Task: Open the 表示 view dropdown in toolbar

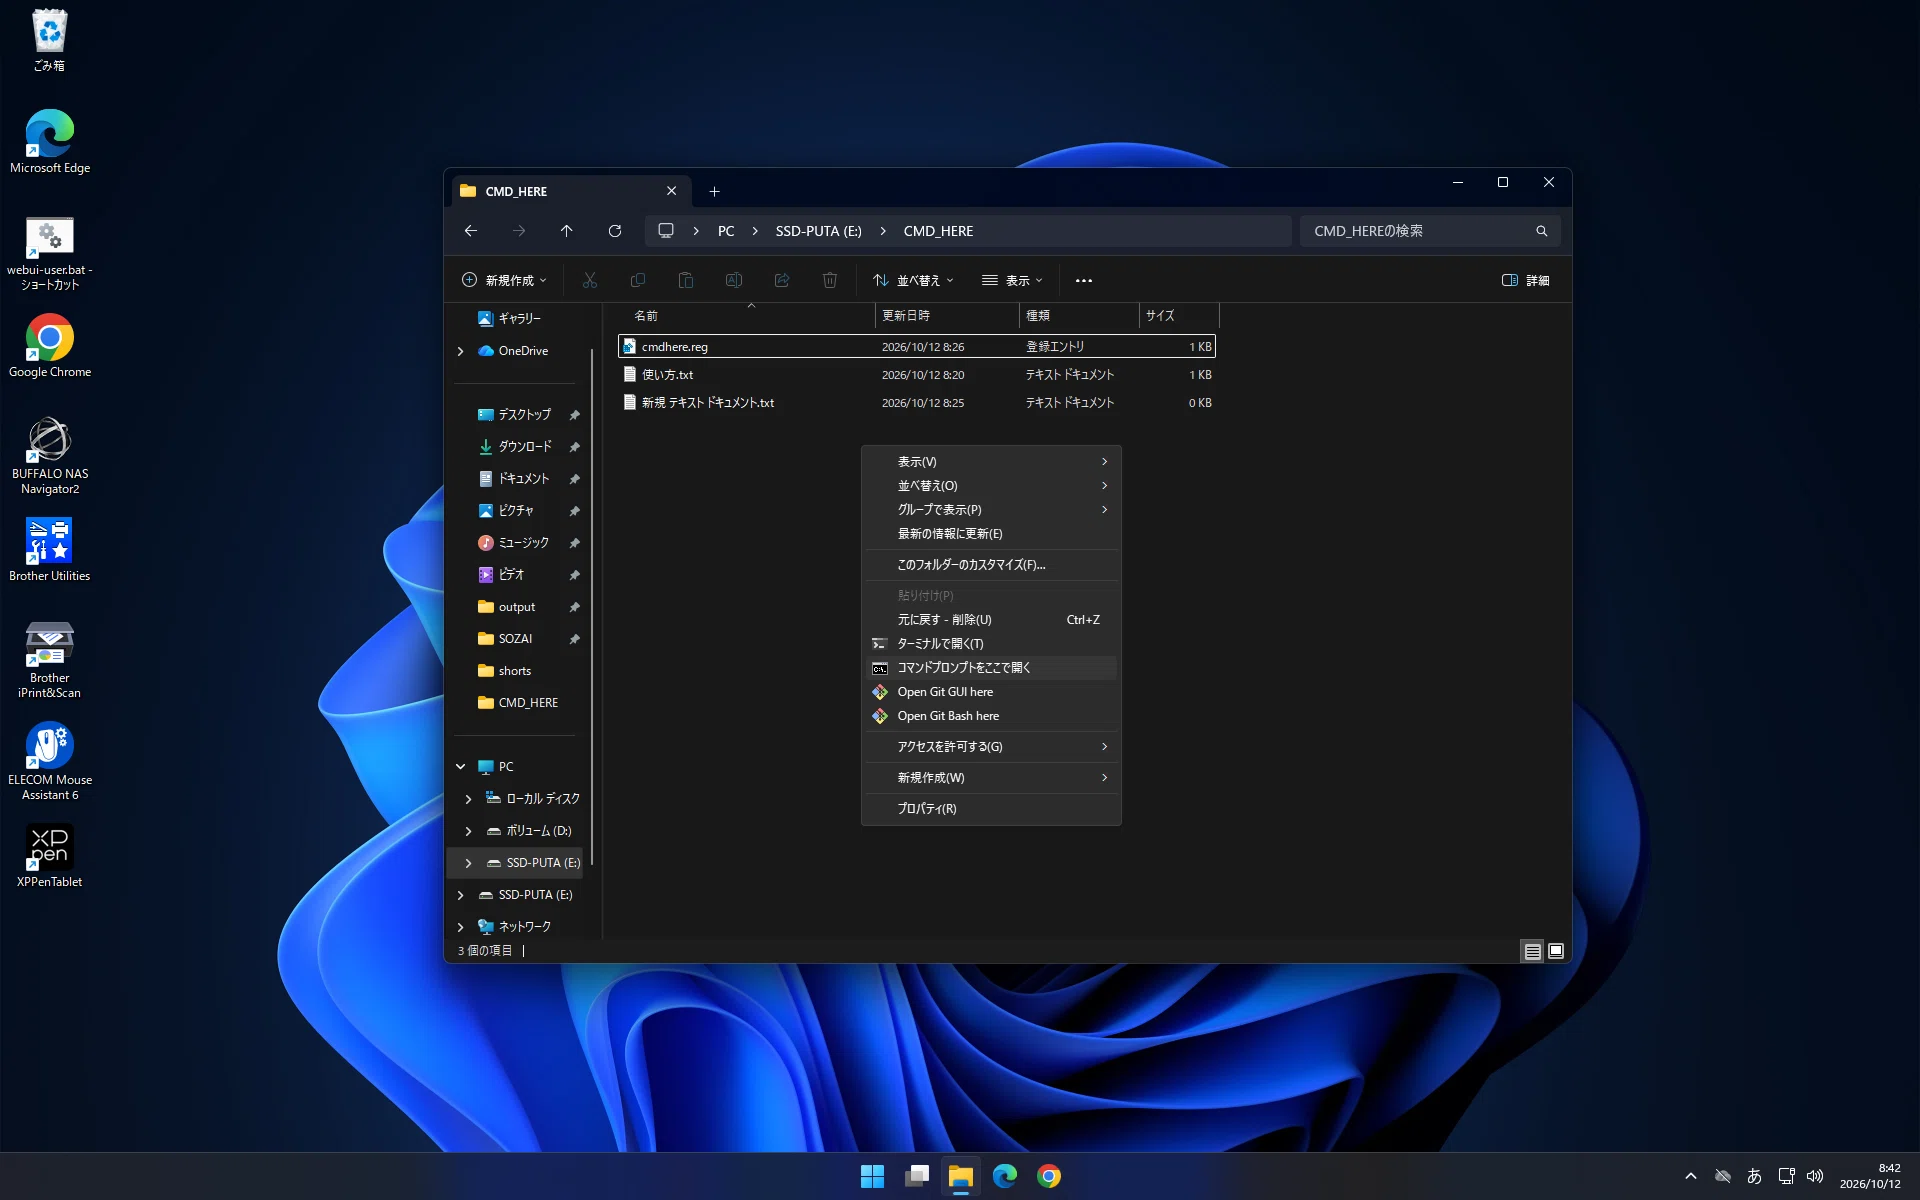Action: coord(1012,281)
